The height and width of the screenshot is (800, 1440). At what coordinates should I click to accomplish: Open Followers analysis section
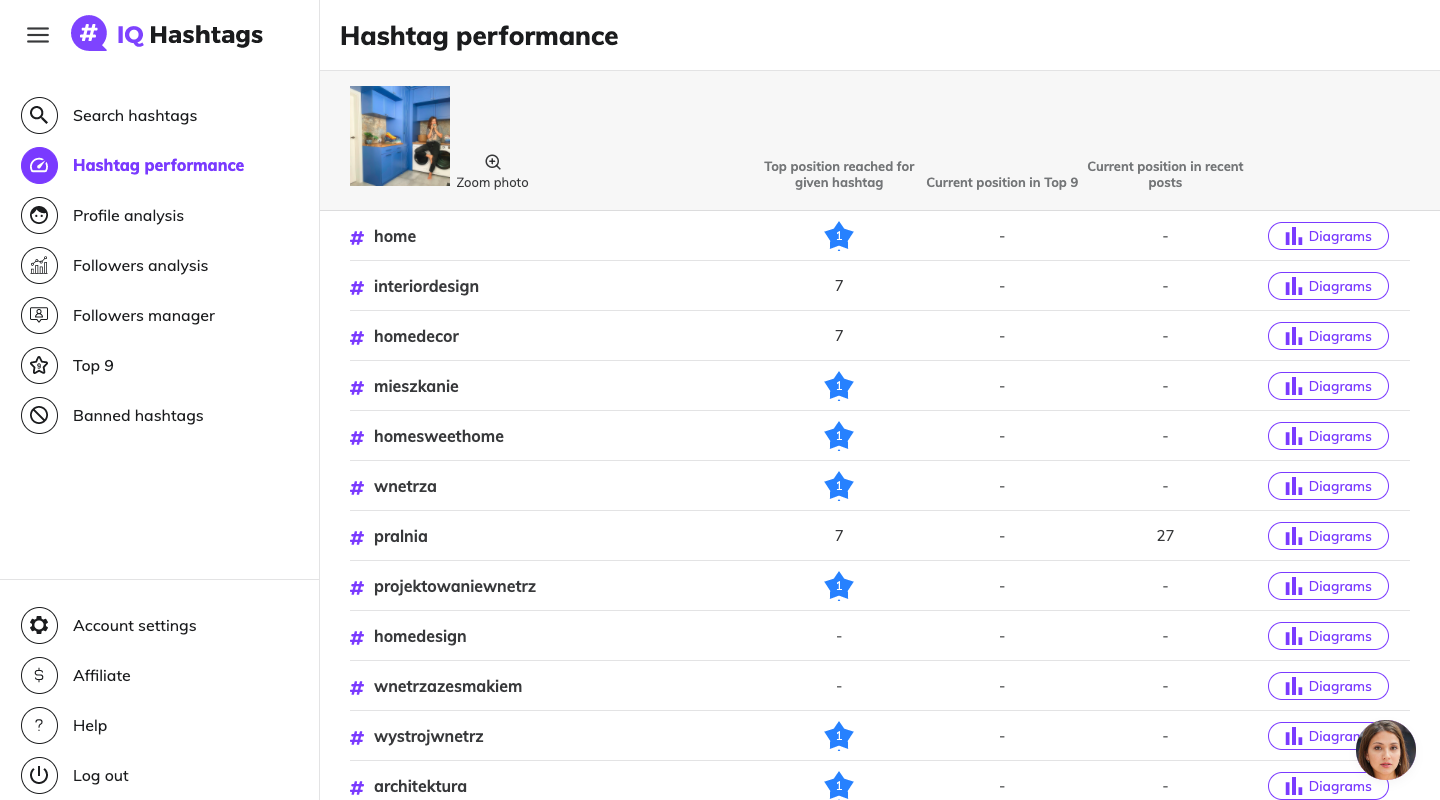pos(140,265)
